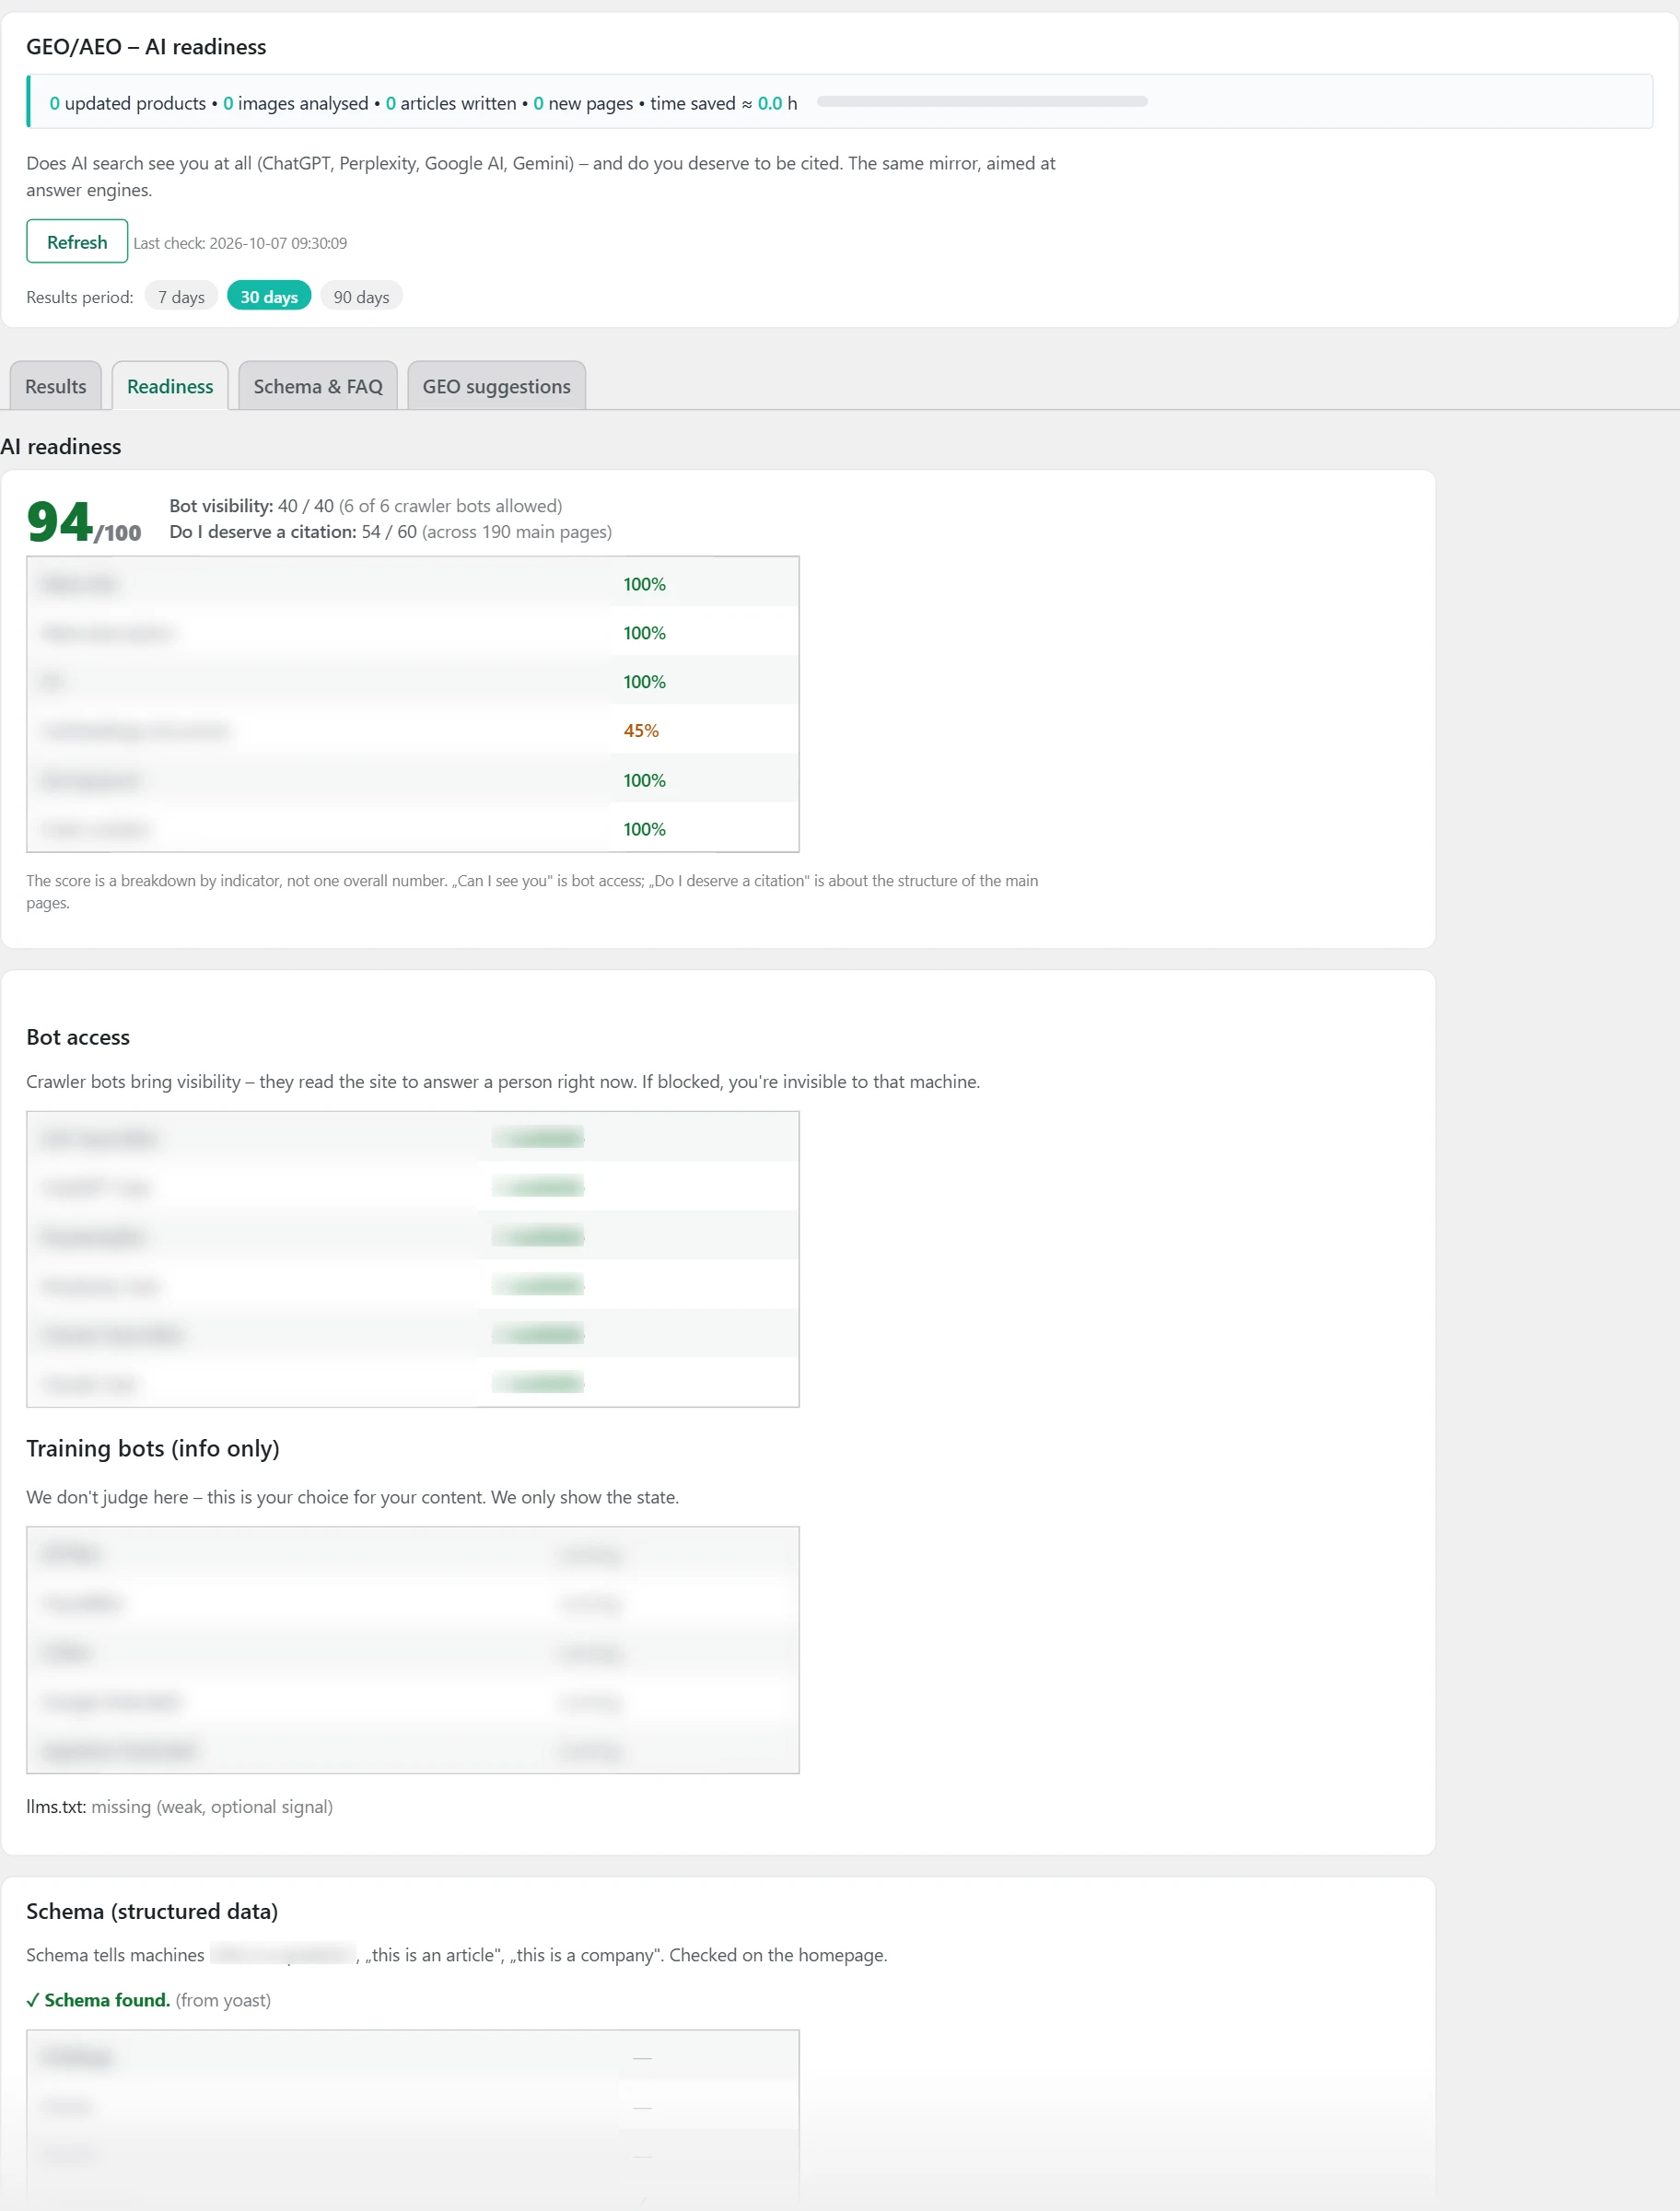The height and width of the screenshot is (2211, 1680).
Task: Click 'Do I deserve a citation: 54 / 60' line
Action: click(x=390, y=532)
